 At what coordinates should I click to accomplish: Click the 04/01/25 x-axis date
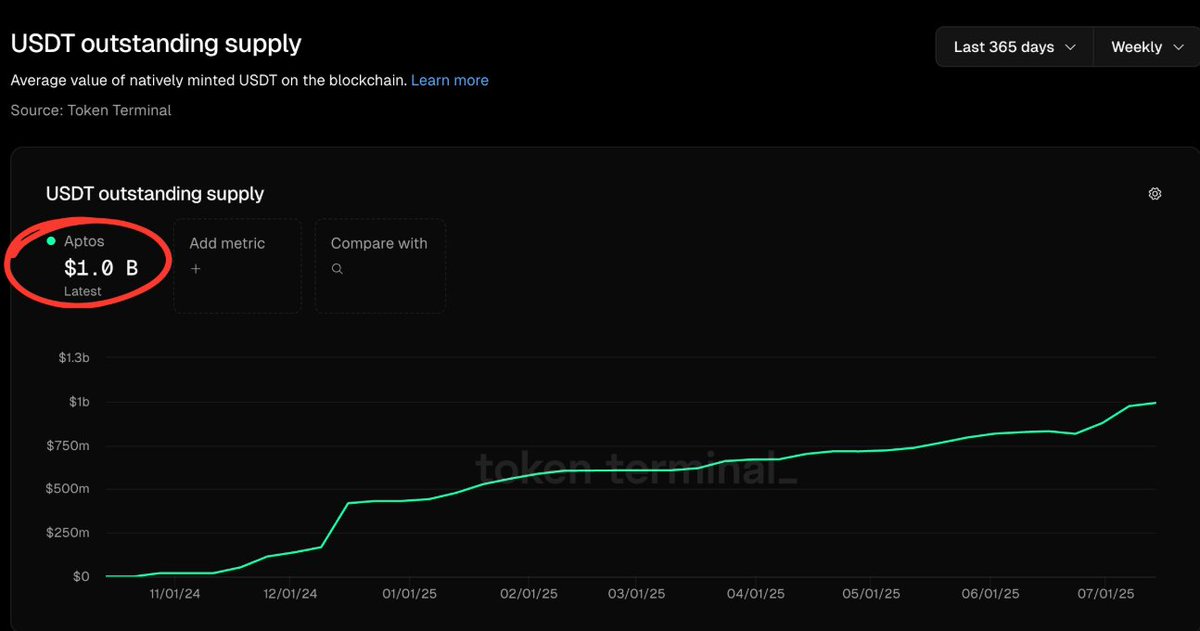pos(755,593)
